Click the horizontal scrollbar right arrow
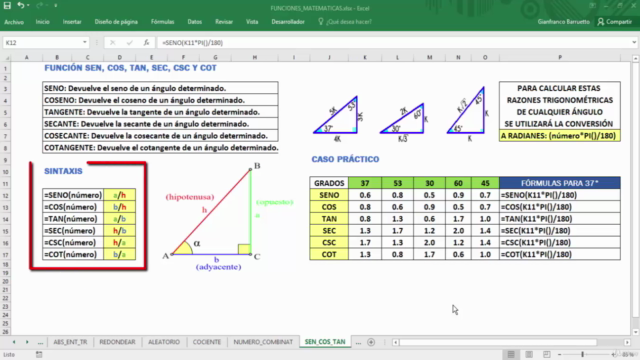 point(627,342)
